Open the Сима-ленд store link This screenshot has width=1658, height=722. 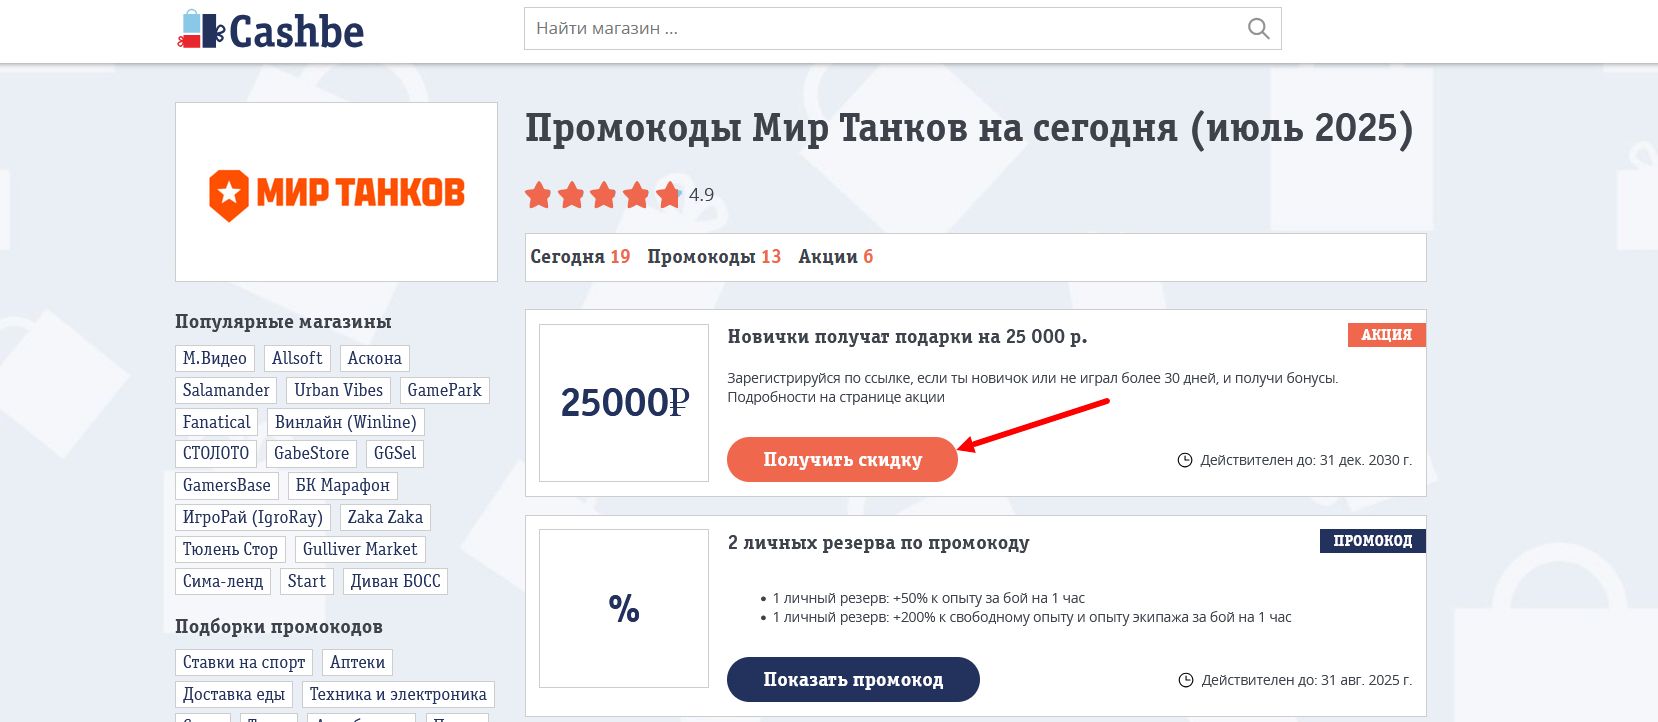223,581
